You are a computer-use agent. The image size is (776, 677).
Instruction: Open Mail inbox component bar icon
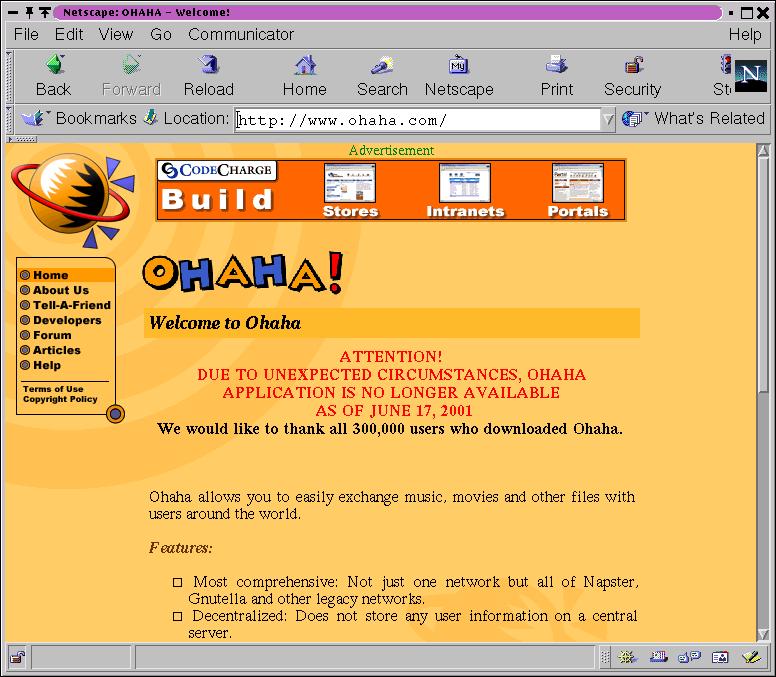[x=659, y=657]
